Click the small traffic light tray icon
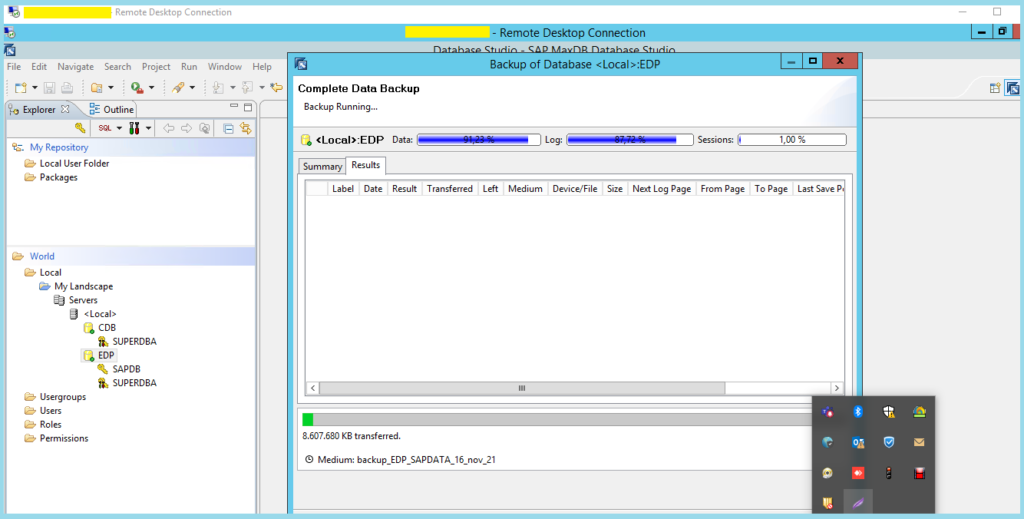Image resolution: width=1024 pixels, height=519 pixels. [889, 473]
